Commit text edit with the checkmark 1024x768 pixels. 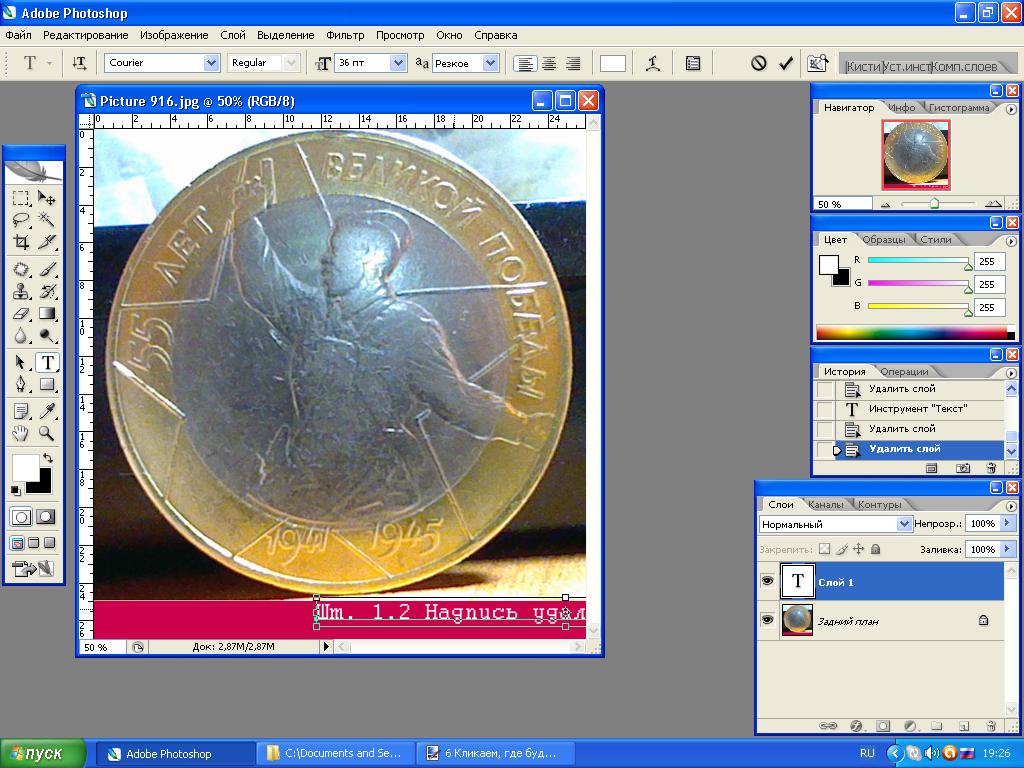786,63
